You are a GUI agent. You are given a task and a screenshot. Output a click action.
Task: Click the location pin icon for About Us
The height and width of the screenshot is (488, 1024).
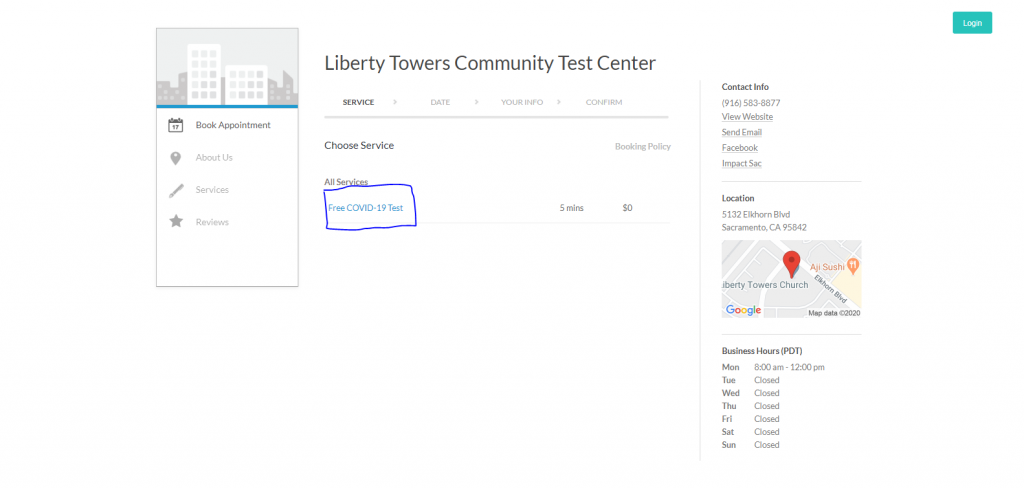pyautogui.click(x=176, y=158)
